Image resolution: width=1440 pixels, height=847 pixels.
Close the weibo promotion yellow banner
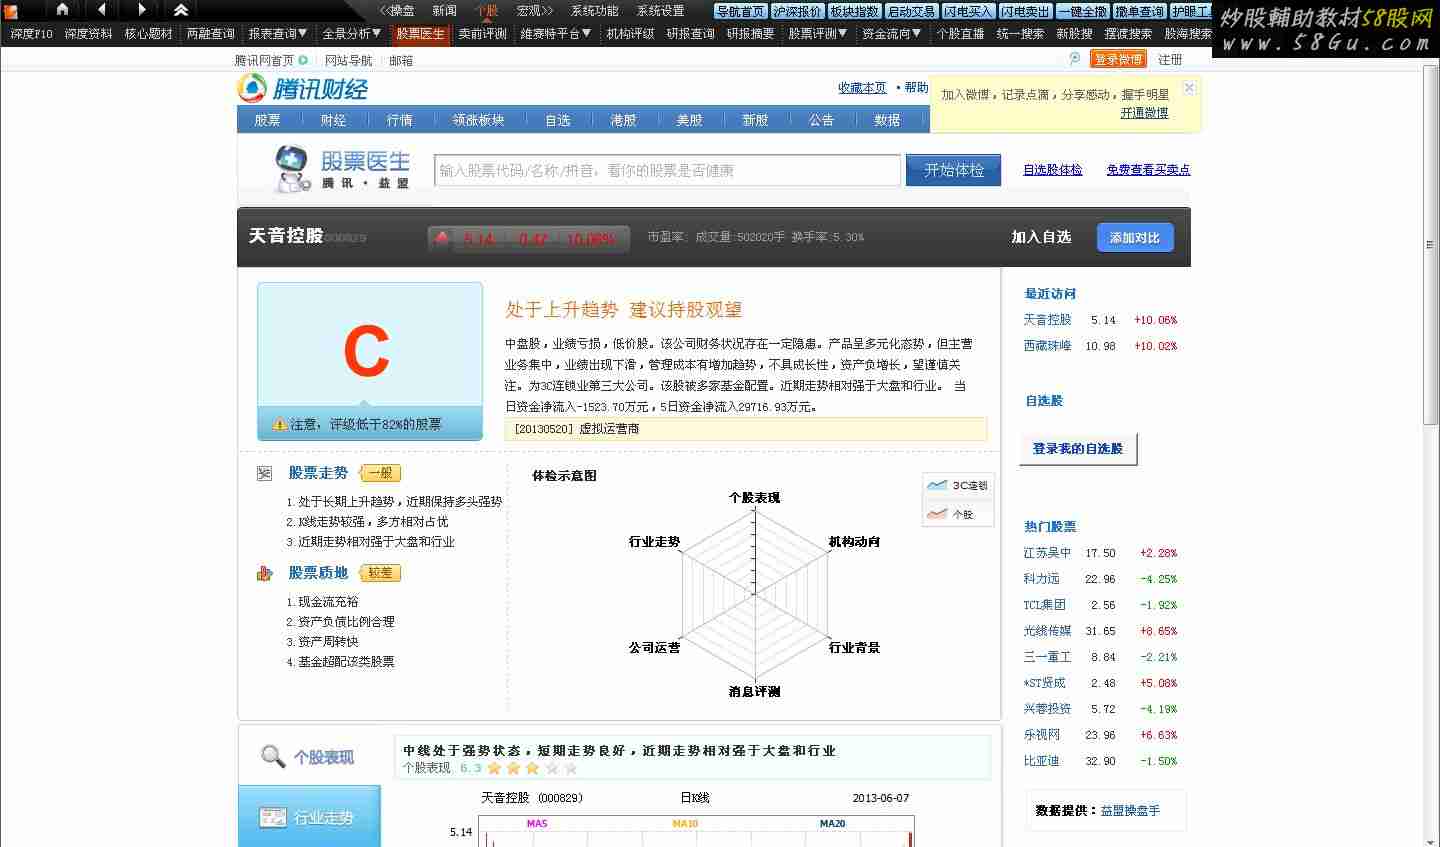point(1189,88)
